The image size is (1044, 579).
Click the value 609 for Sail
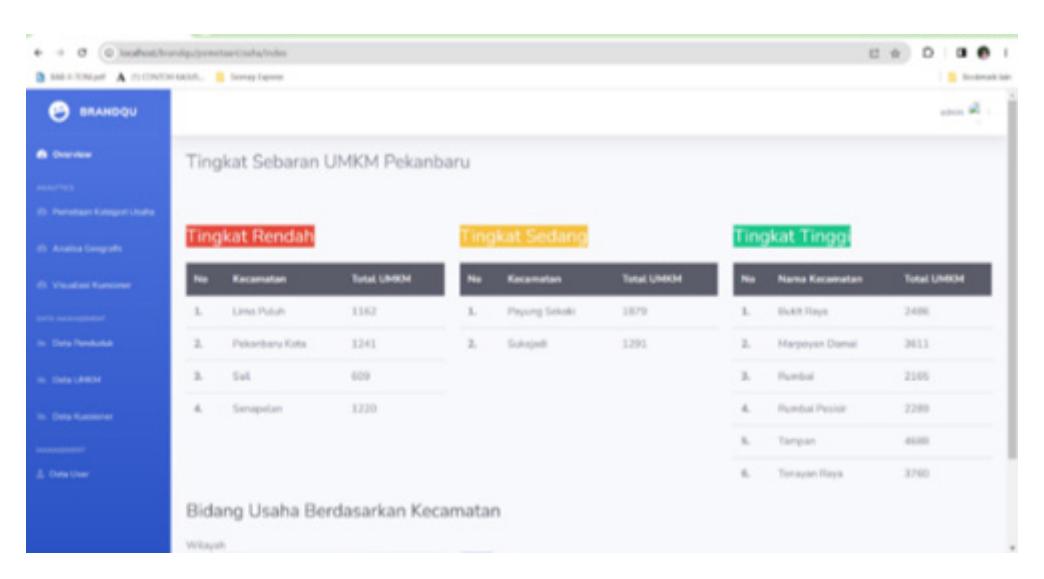361,377
